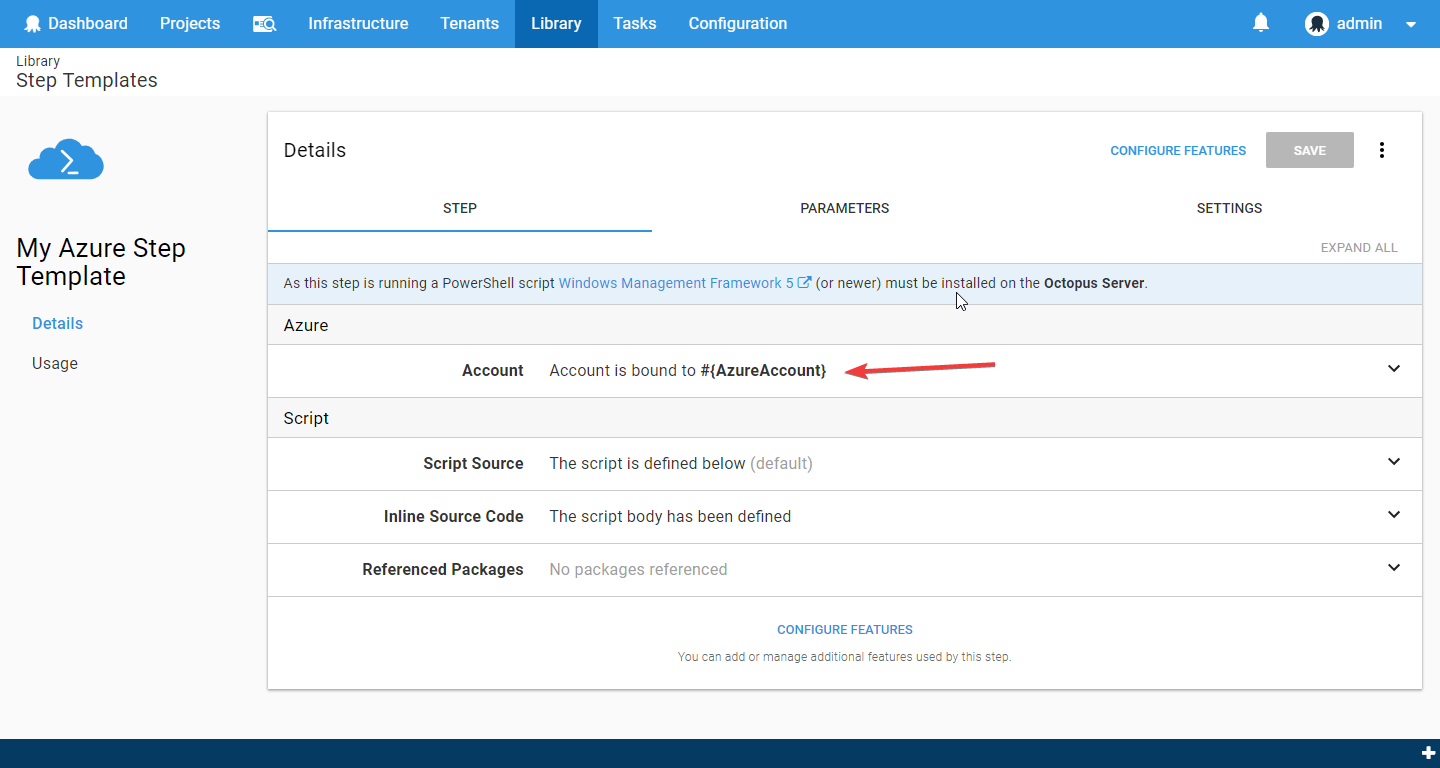Click Expand All link
The height and width of the screenshot is (768, 1440).
click(x=1359, y=248)
